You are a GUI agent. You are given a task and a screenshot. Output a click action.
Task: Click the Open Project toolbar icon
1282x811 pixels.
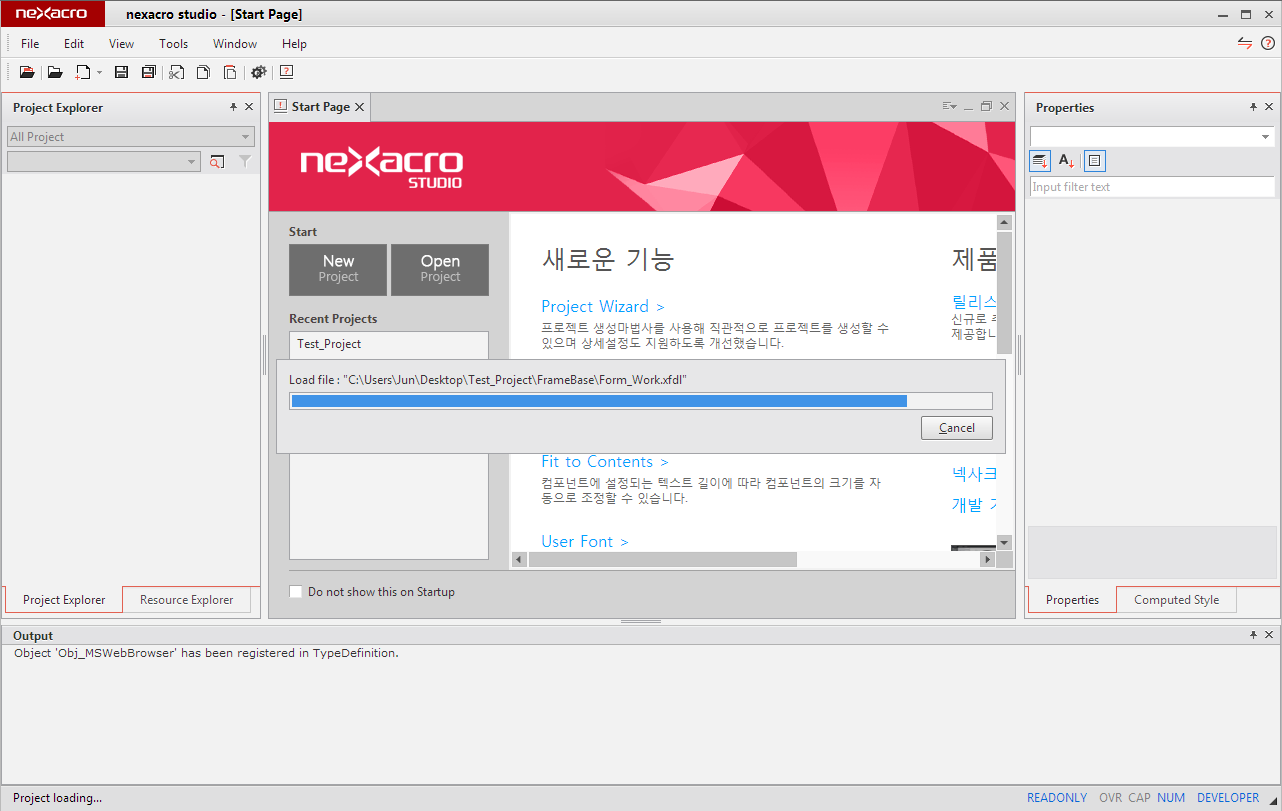tap(27, 72)
